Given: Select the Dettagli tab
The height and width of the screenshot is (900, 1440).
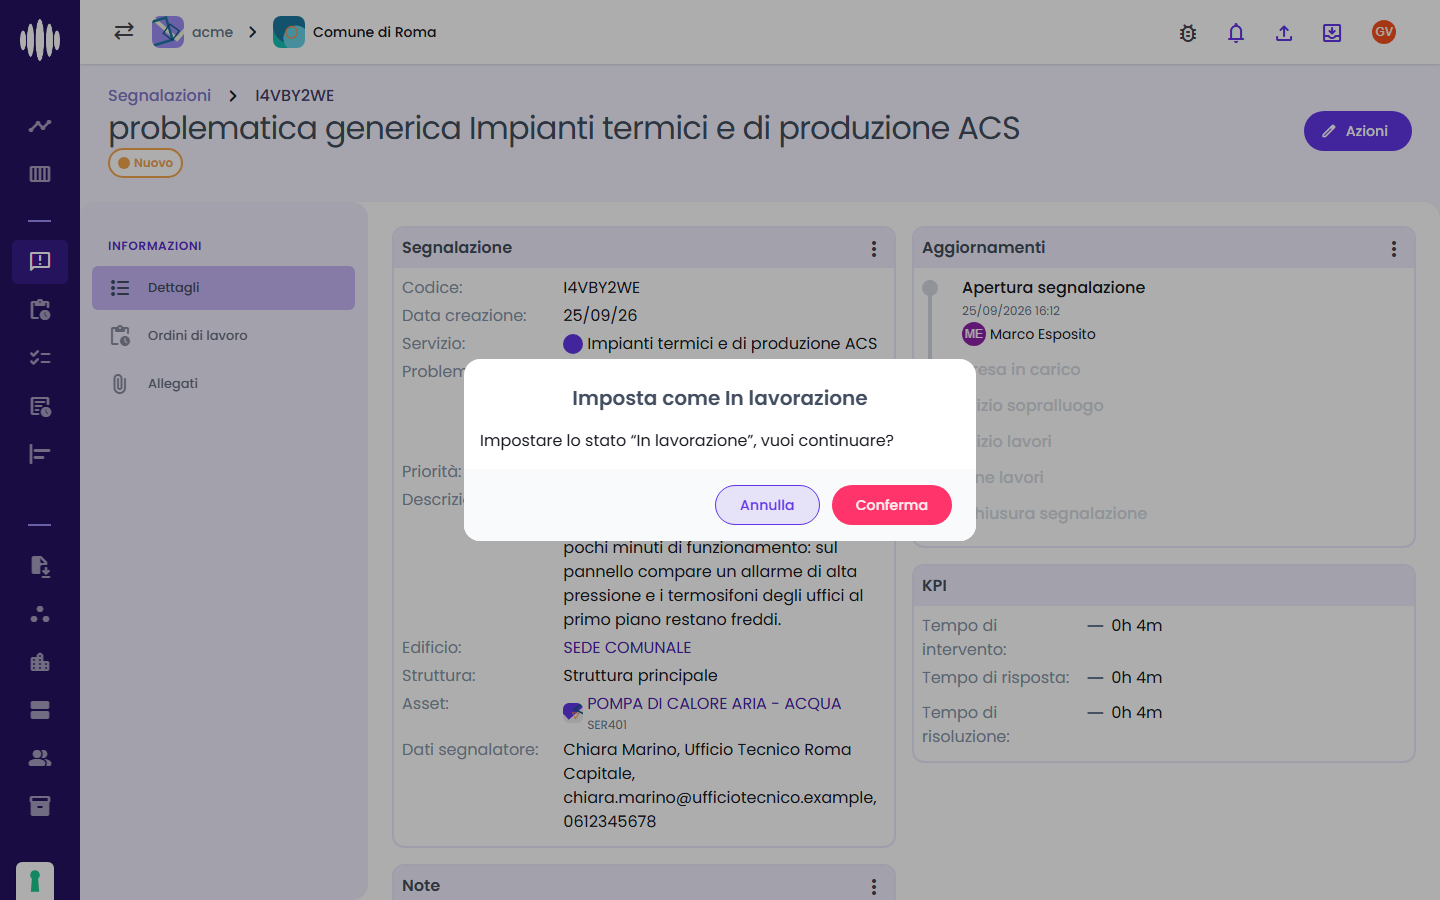Looking at the screenshot, I should point(223,288).
